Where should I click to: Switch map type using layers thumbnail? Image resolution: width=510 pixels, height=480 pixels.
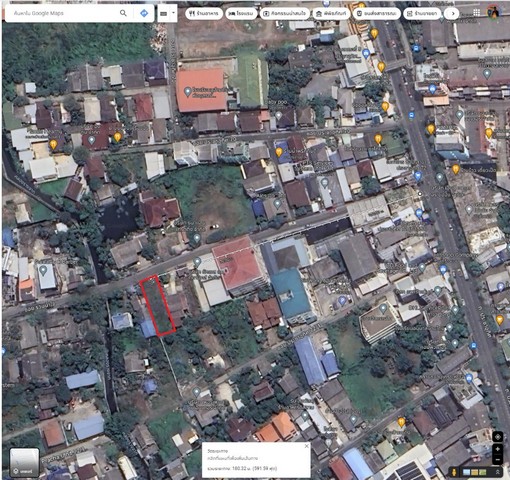point(24,463)
